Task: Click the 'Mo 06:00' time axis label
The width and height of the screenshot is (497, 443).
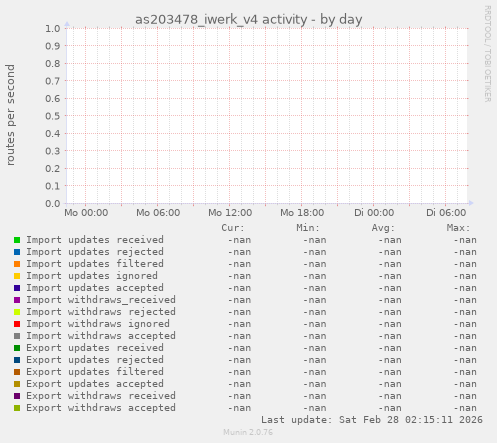Action: pos(158,213)
